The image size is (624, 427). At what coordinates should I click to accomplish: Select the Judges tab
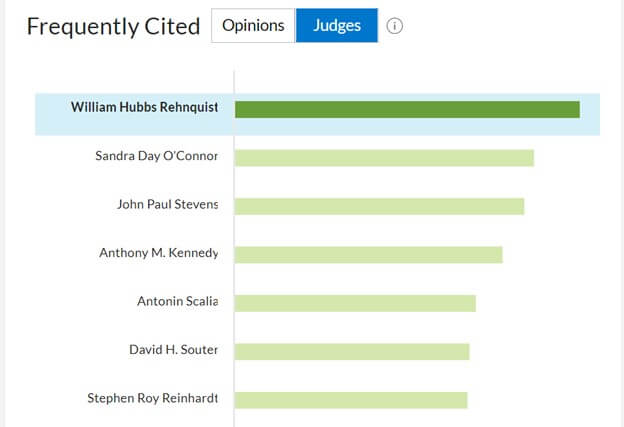(x=337, y=26)
